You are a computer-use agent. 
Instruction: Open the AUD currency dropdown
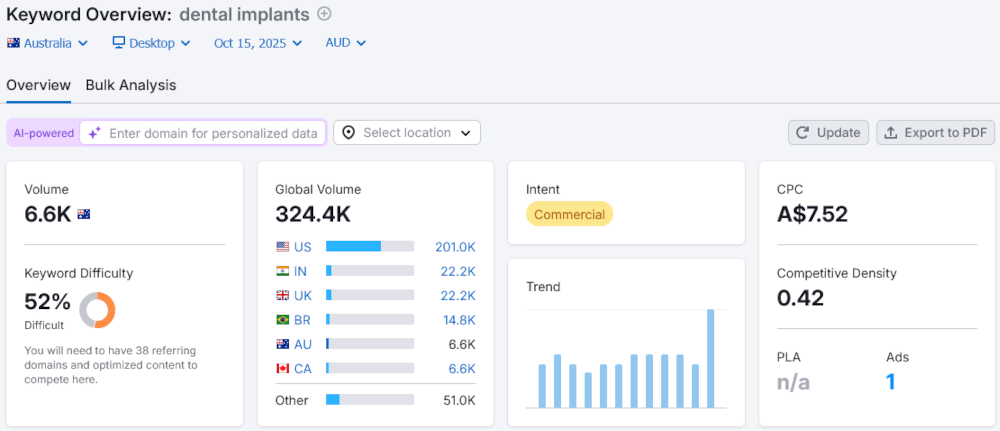(x=346, y=43)
